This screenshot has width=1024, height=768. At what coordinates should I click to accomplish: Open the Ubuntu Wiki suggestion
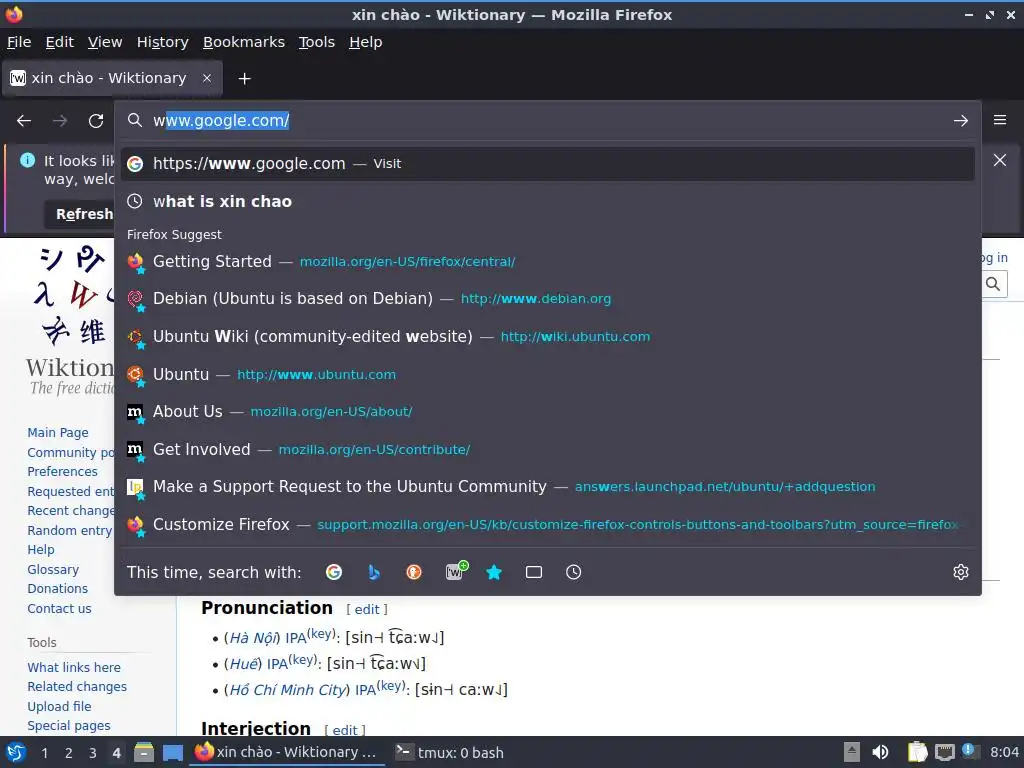547,337
